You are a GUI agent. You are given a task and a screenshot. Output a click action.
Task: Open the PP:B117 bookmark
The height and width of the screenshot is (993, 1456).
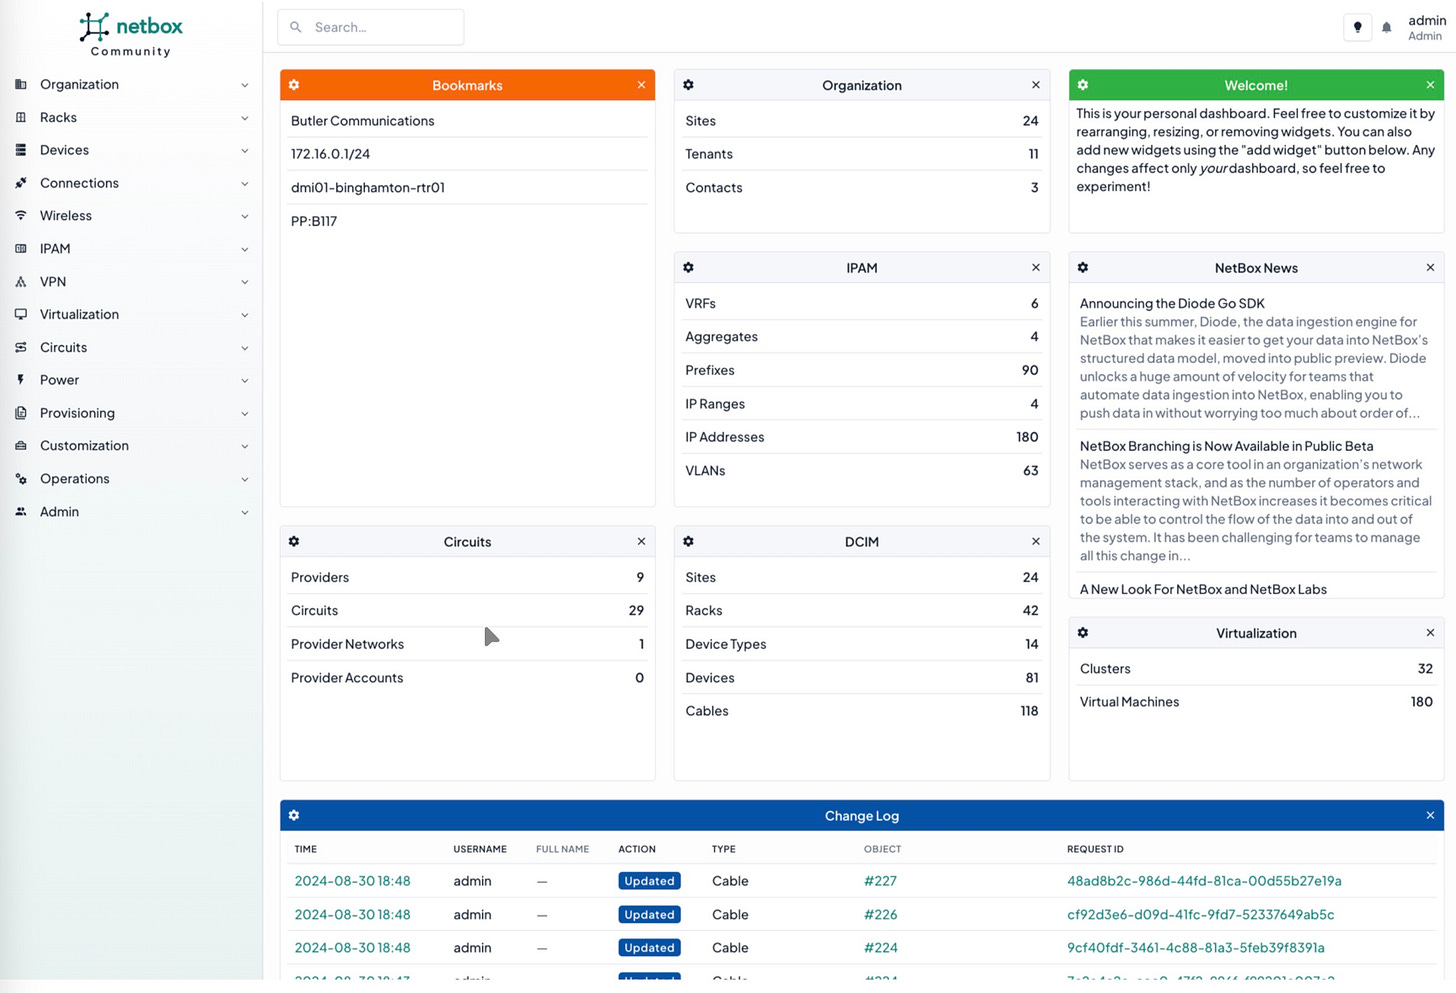[313, 221]
